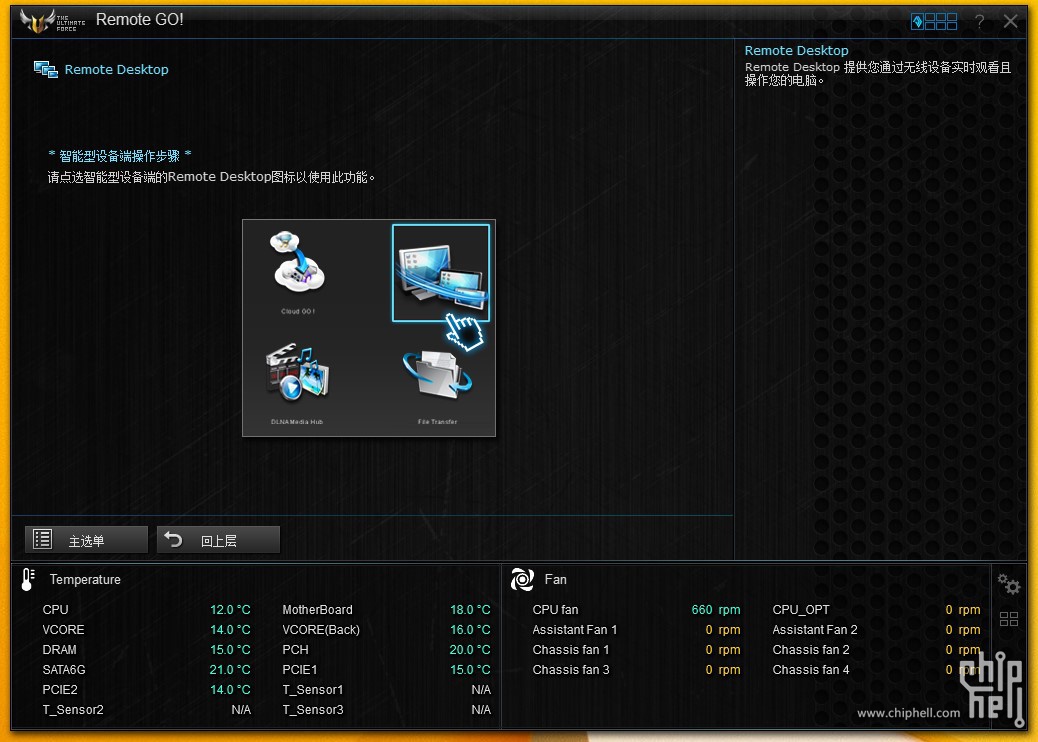Go back with the 回上层 button
The height and width of the screenshot is (742, 1038).
218,539
